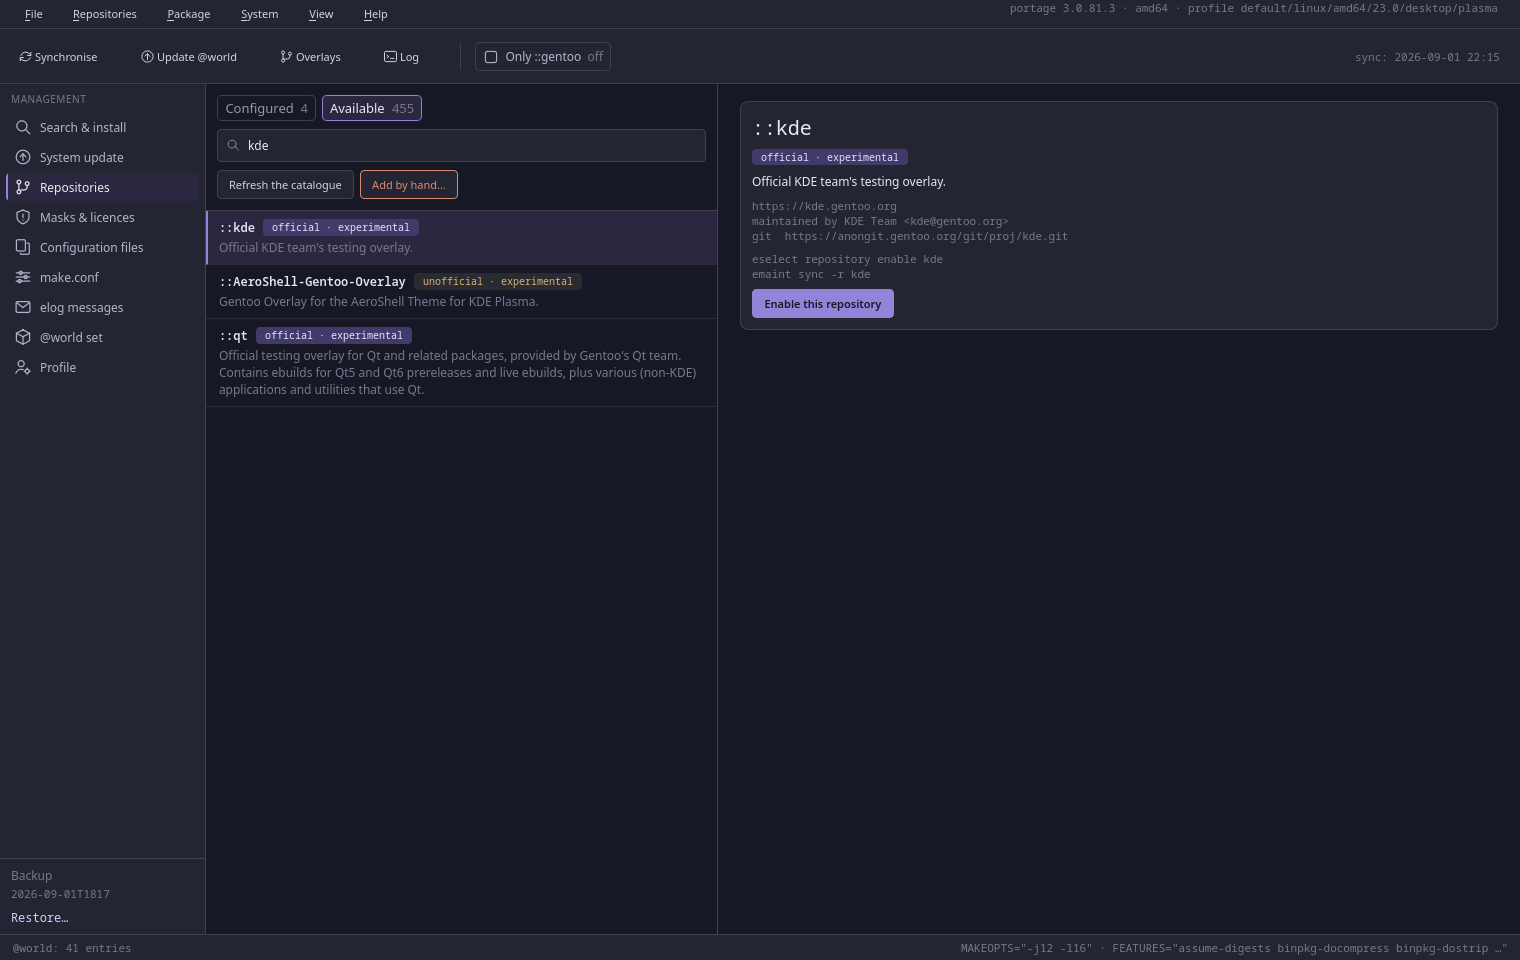Open System update page in sidebar
1520x960 pixels.
pos(103,157)
